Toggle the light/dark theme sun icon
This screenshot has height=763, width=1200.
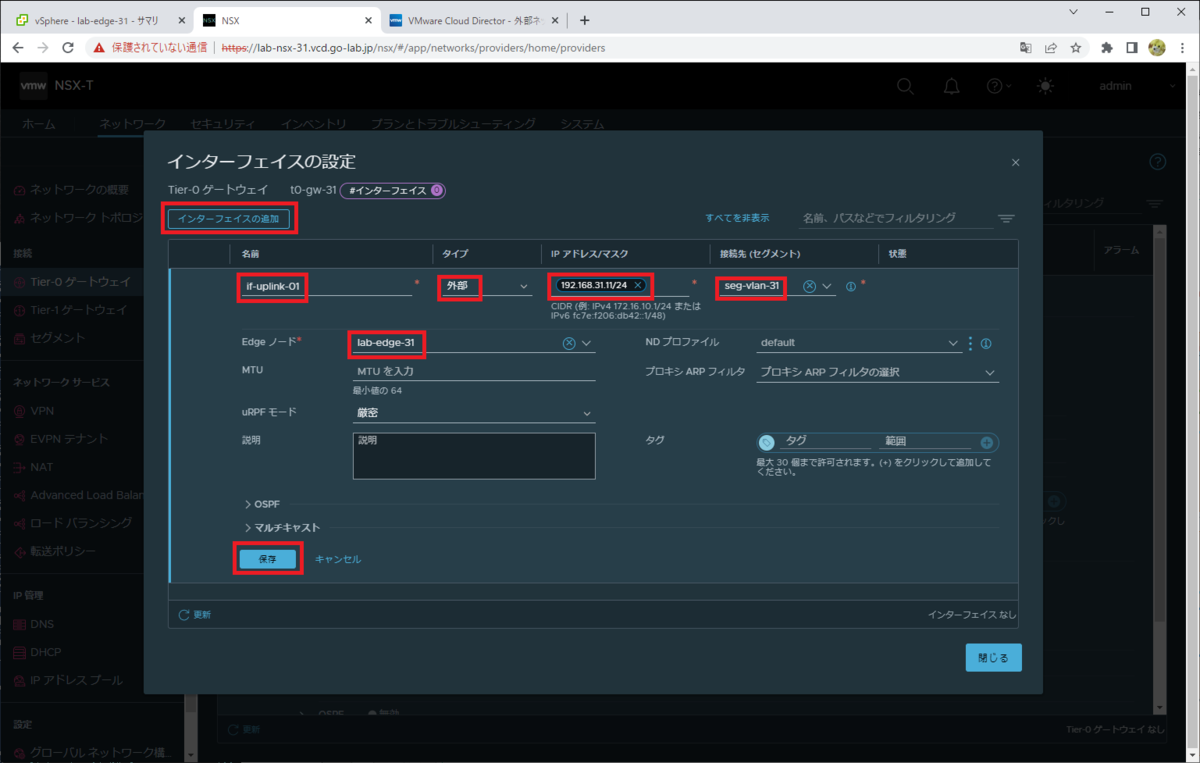click(1045, 86)
